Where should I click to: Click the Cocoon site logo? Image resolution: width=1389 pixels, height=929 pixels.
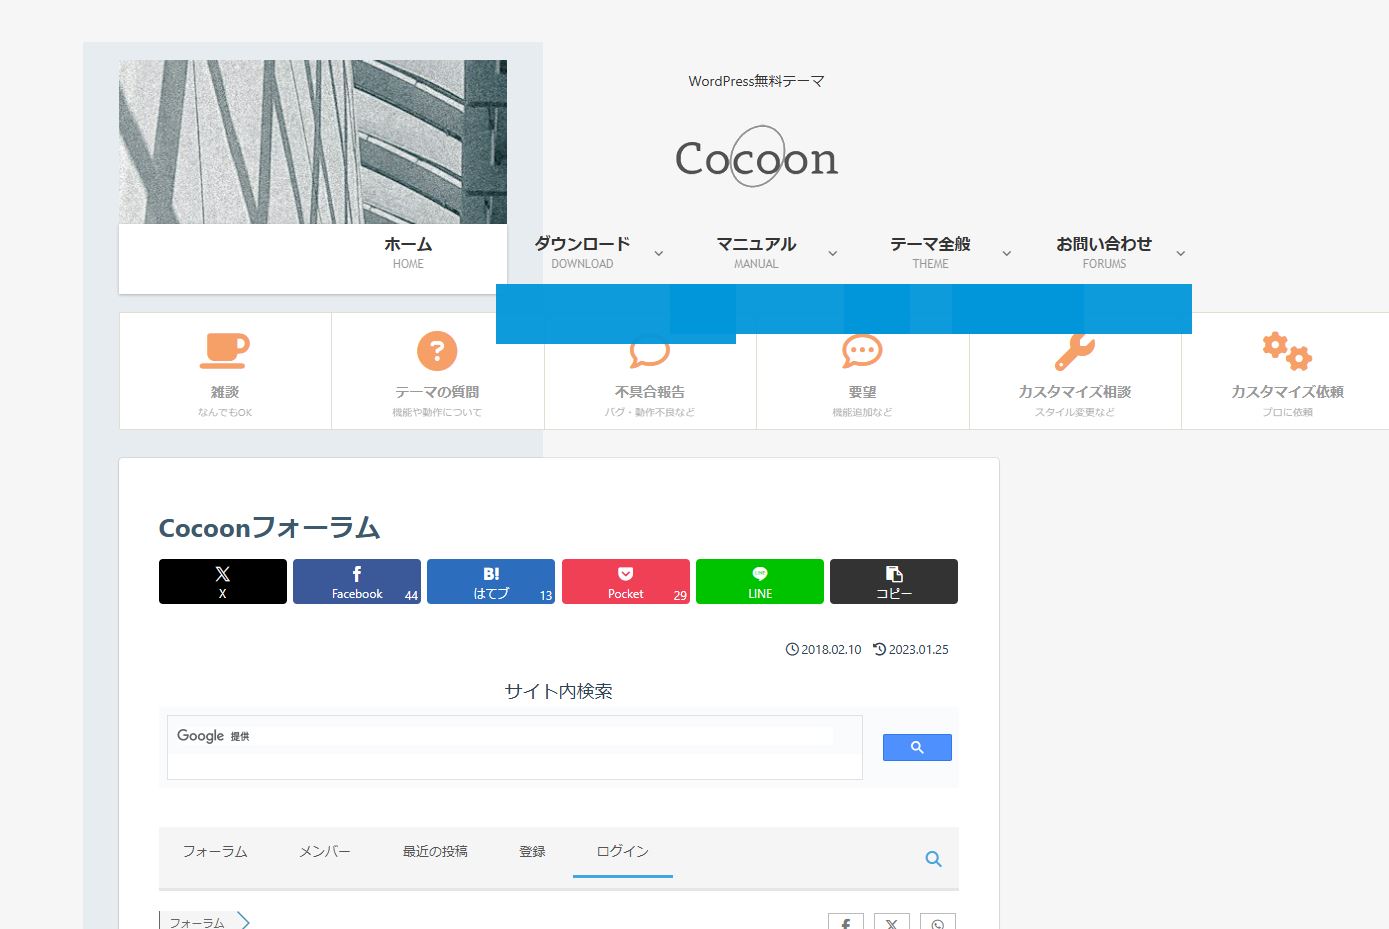[x=757, y=157]
